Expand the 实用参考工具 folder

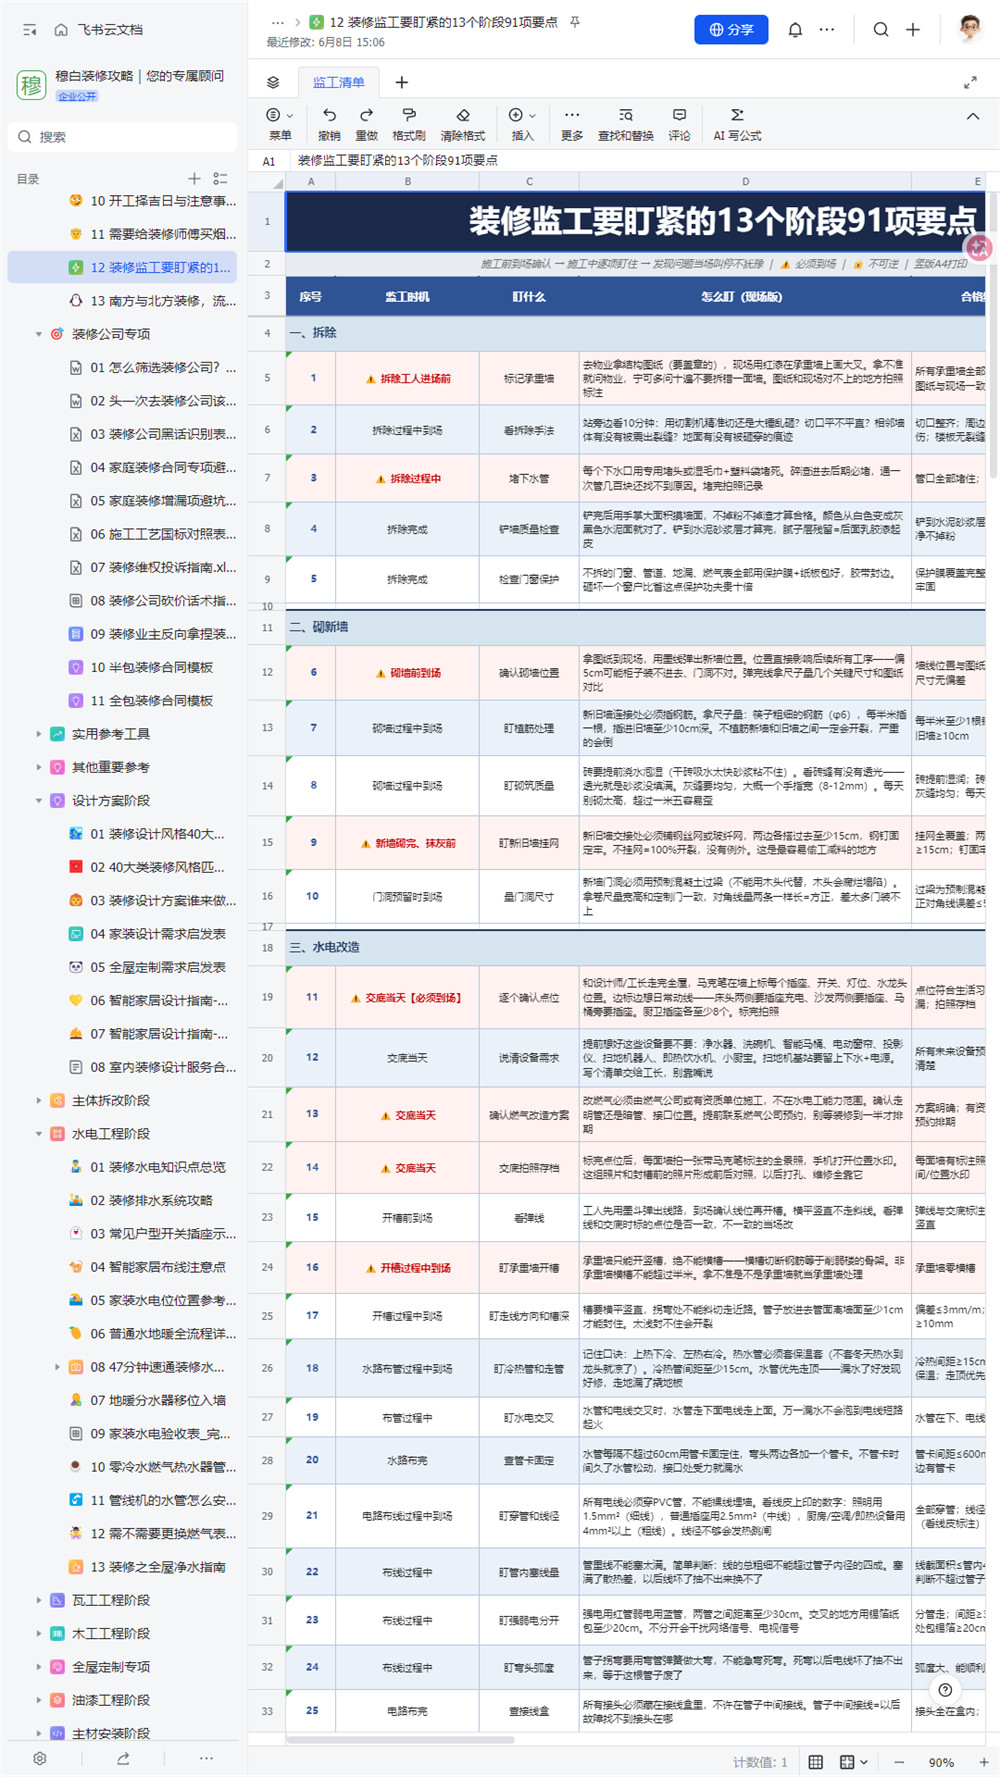(39, 734)
